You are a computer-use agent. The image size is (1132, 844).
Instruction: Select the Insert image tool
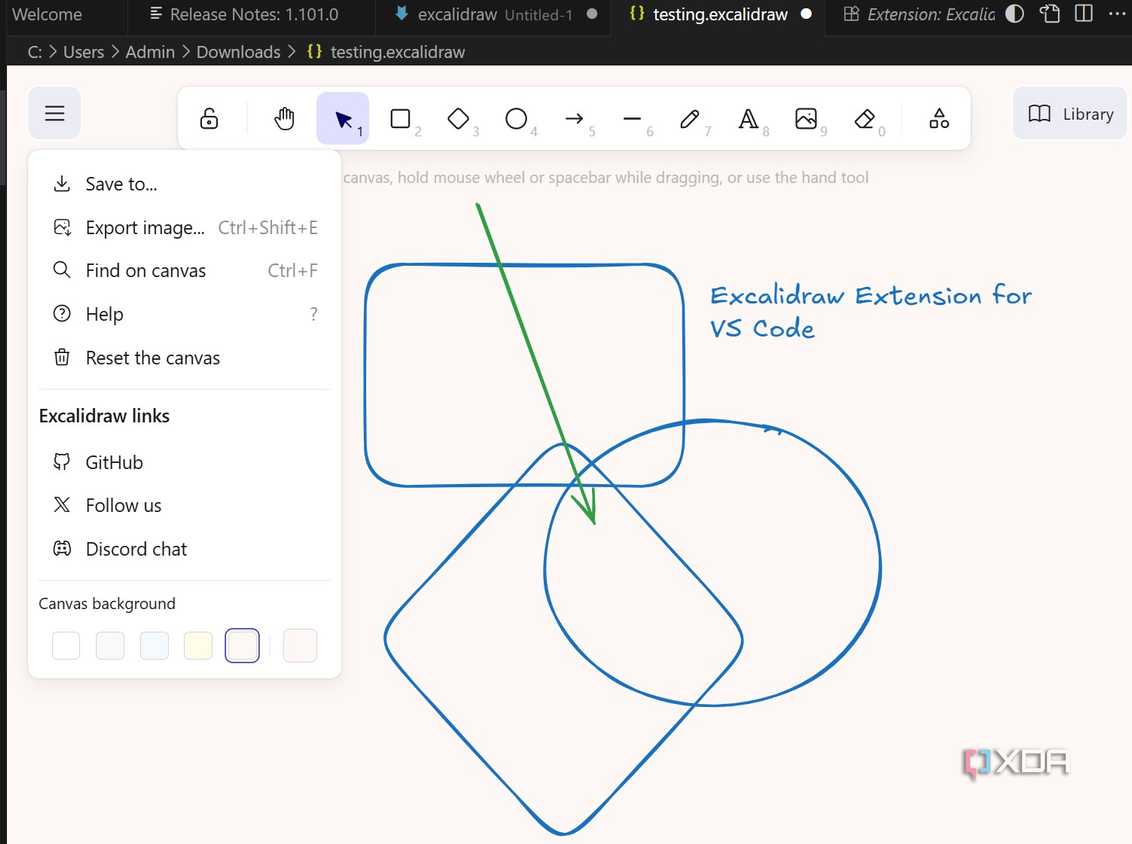click(x=806, y=118)
